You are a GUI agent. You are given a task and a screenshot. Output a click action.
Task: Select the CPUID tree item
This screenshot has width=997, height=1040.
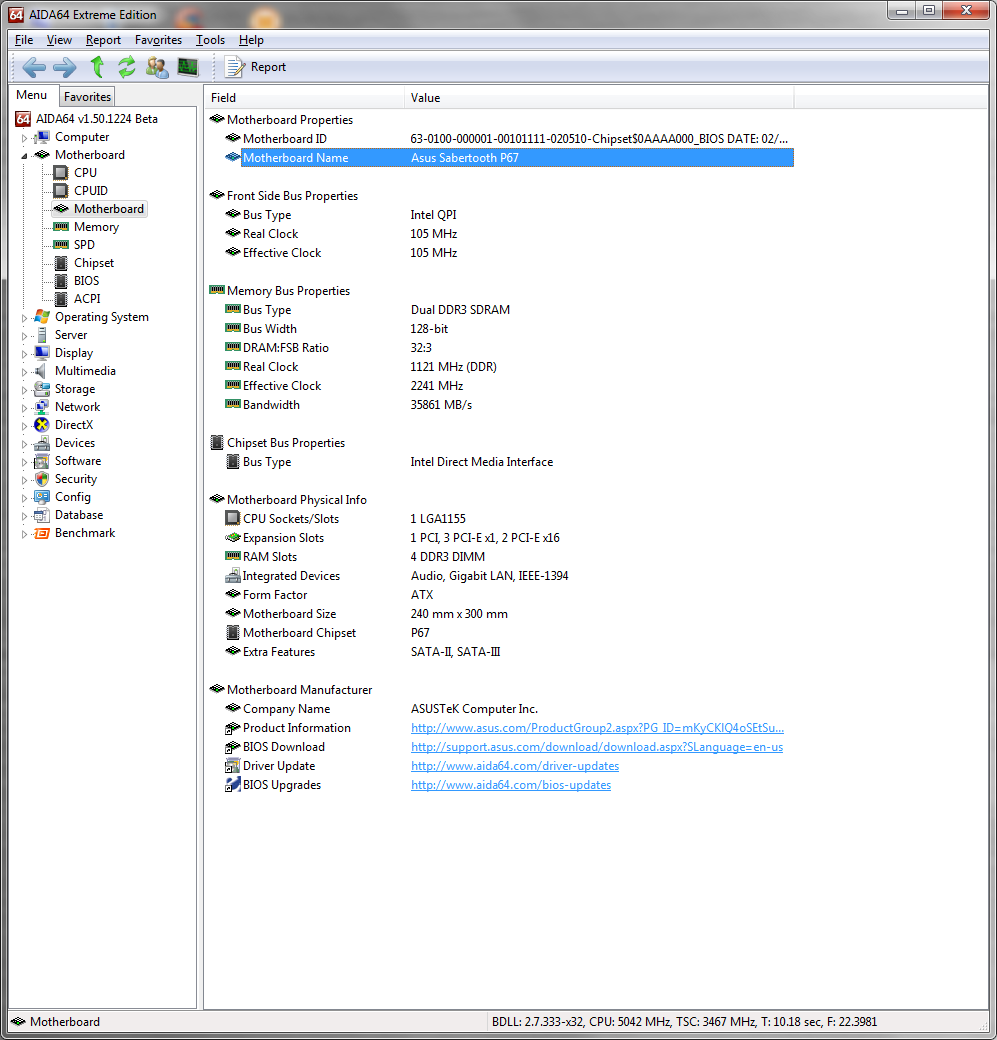pyautogui.click(x=91, y=190)
